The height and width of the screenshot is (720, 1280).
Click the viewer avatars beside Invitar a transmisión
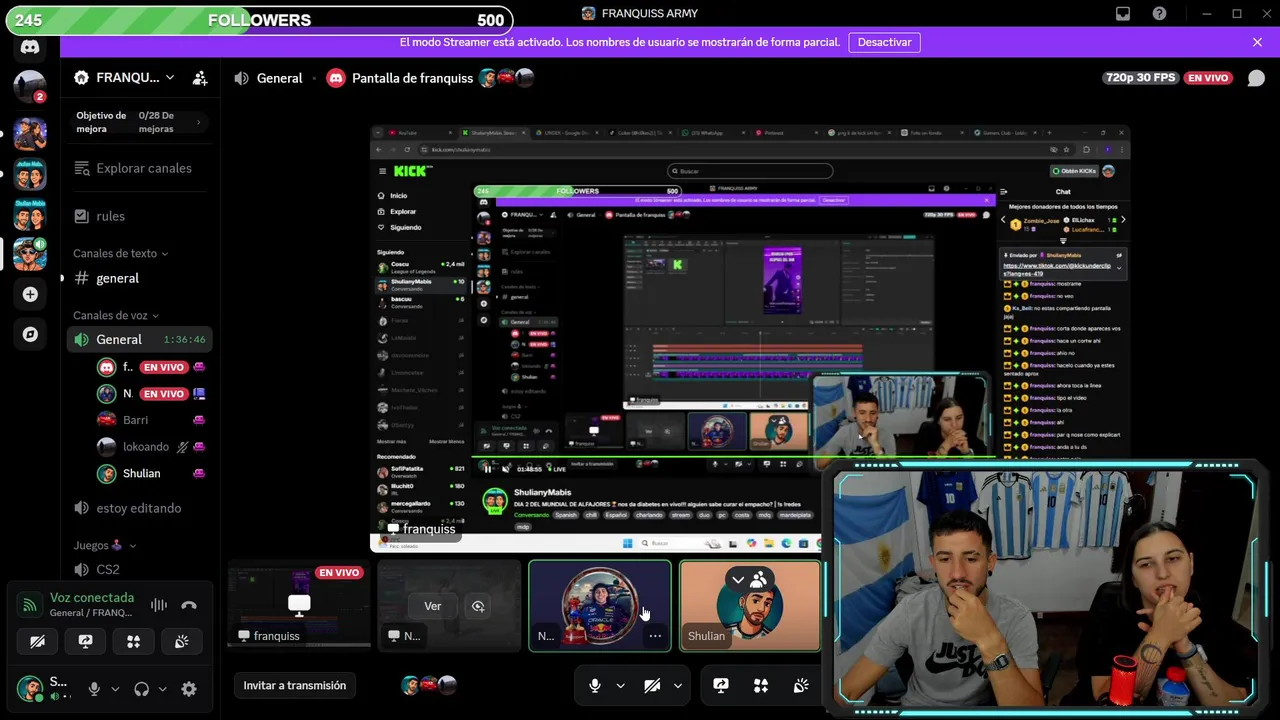point(428,685)
